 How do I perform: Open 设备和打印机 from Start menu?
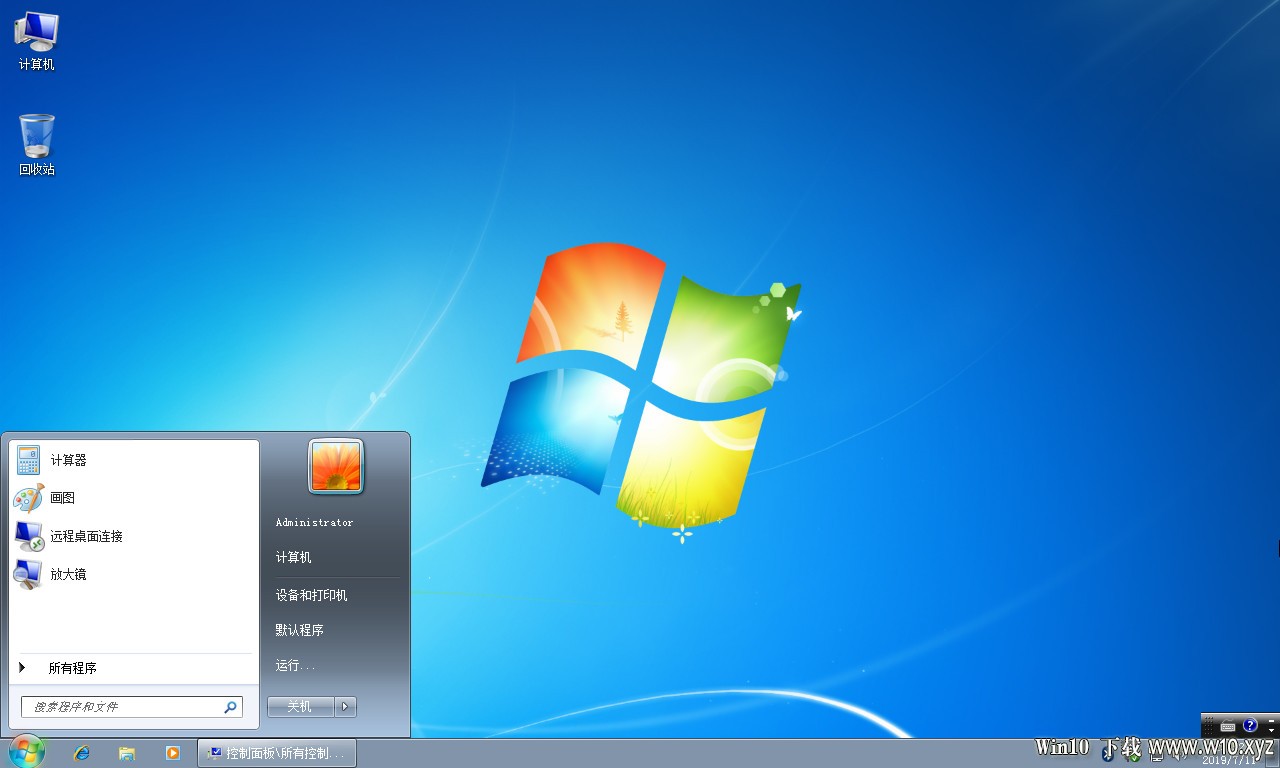(x=311, y=595)
